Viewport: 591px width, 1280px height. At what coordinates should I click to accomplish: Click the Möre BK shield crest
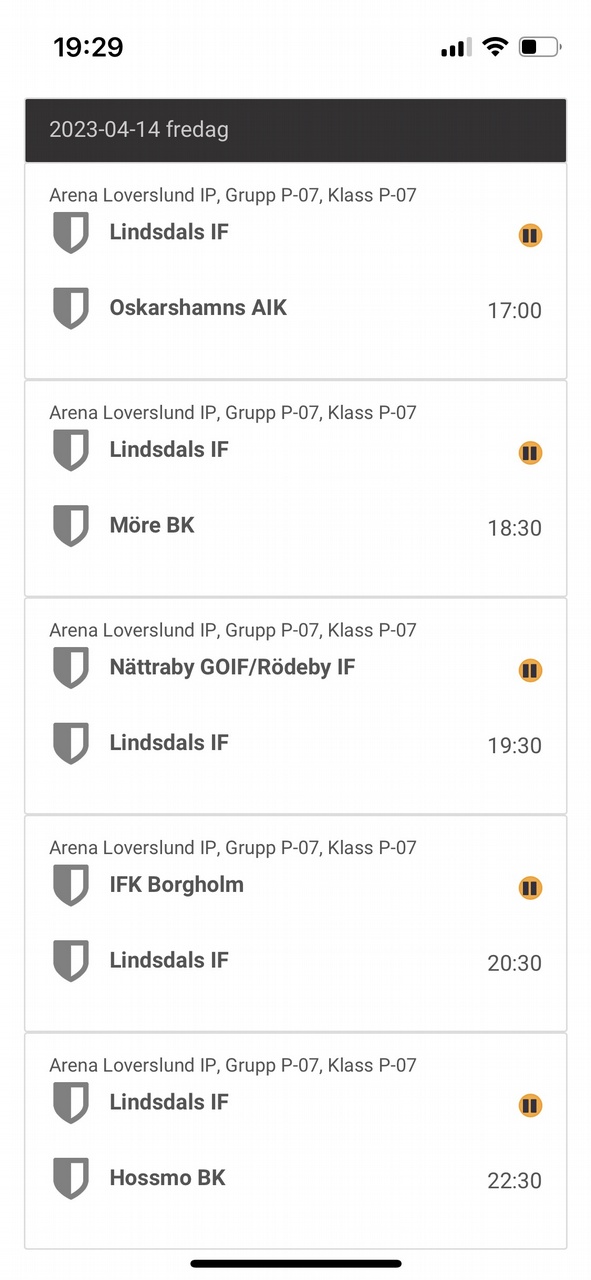pos(71,525)
